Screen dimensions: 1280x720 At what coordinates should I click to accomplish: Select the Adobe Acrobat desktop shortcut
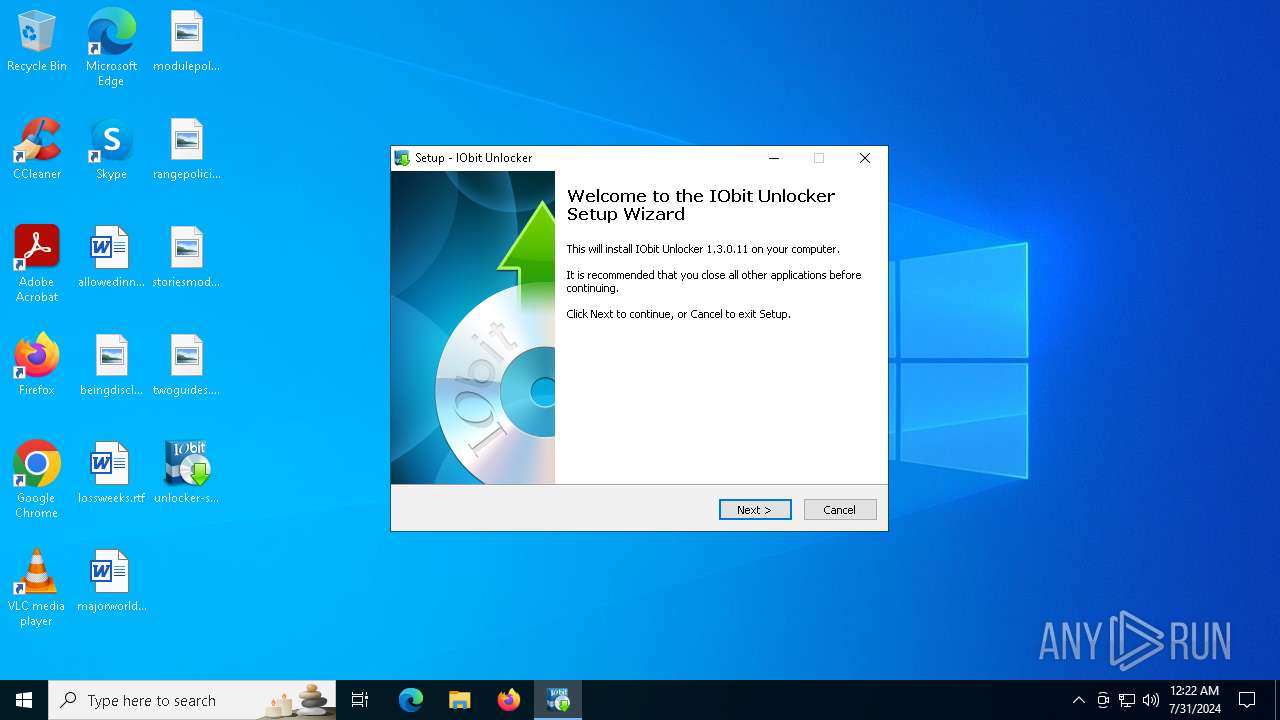coord(37,264)
